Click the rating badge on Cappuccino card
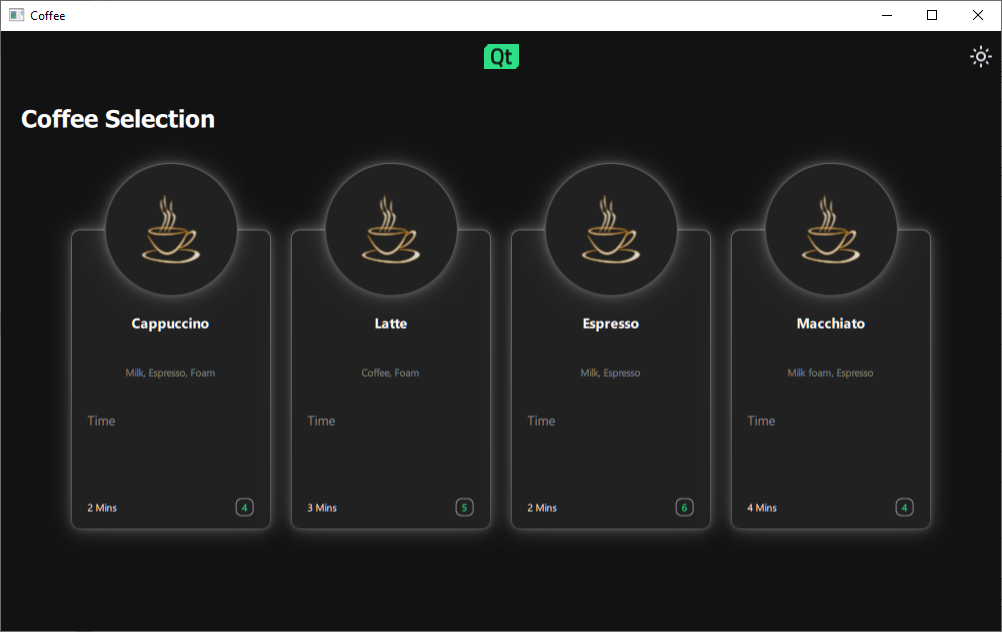 (244, 507)
